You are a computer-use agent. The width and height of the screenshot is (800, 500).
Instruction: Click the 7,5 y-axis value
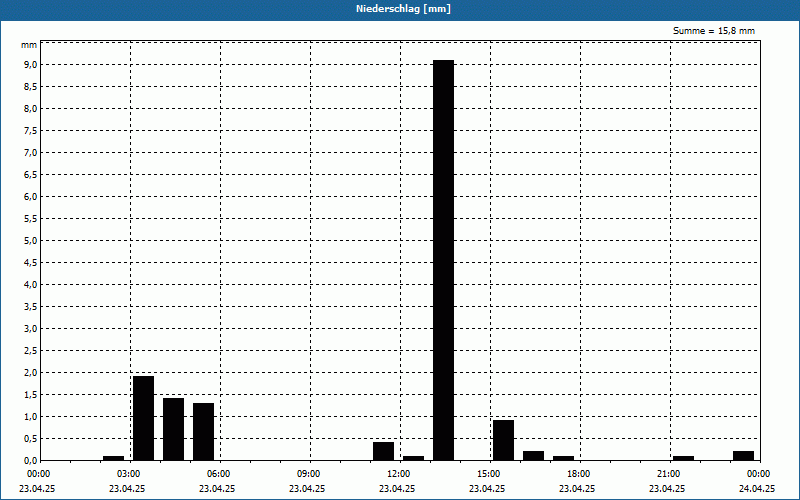[29, 131]
